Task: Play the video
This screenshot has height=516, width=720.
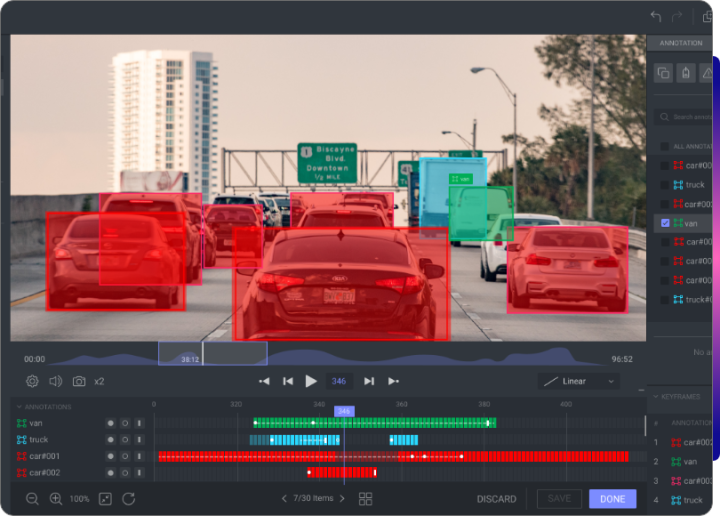Action: coord(311,381)
